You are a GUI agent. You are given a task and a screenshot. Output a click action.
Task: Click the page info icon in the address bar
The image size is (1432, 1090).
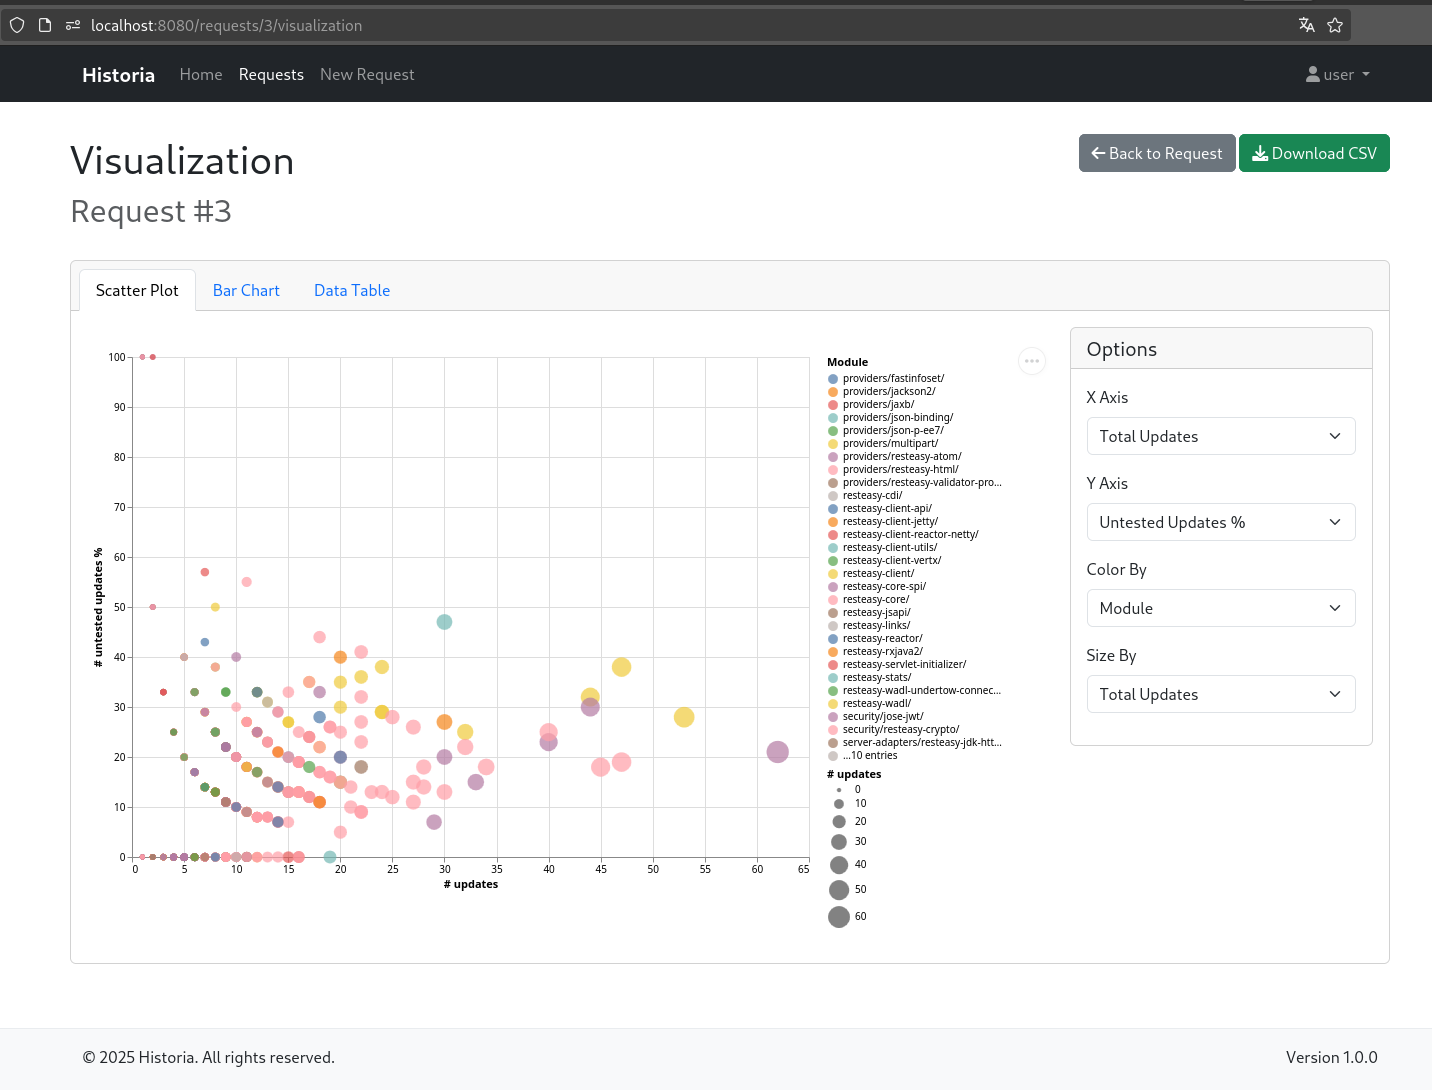(44, 25)
